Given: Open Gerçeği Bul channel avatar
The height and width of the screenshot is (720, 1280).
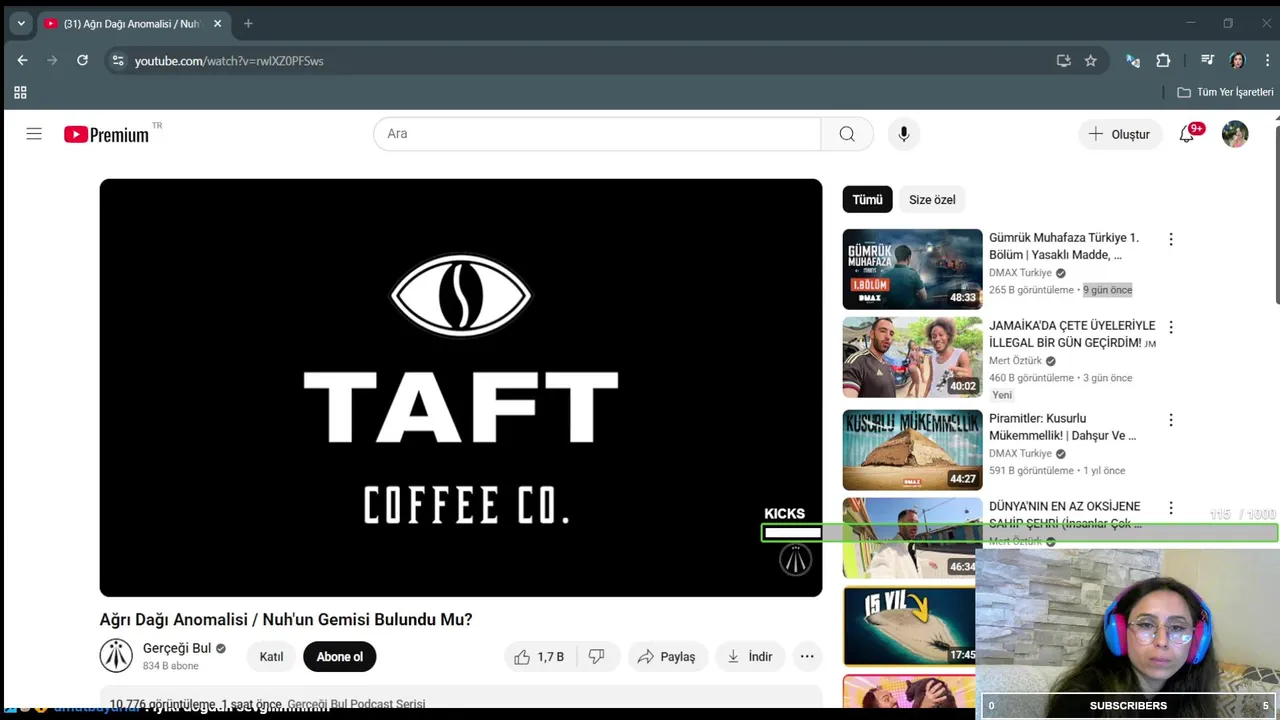Looking at the screenshot, I should [x=116, y=656].
